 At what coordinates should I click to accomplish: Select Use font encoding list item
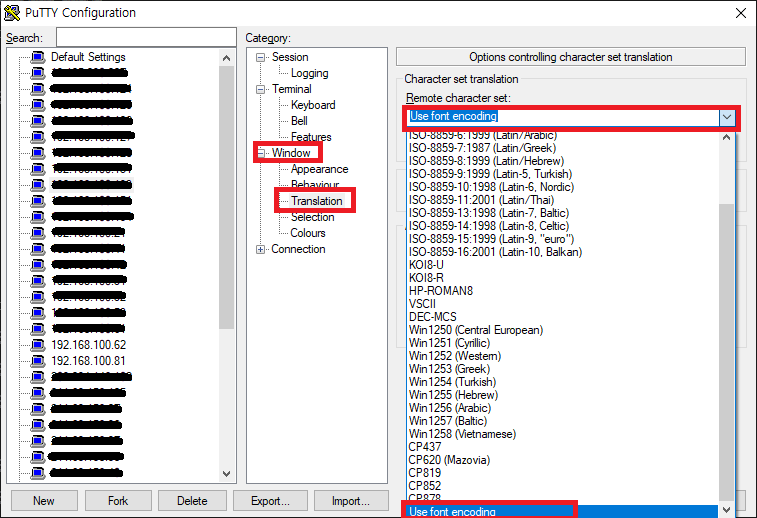(x=562, y=512)
